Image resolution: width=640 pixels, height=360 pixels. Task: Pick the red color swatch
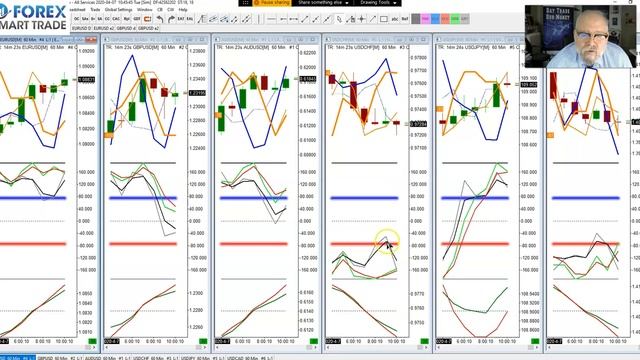pos(445,19)
